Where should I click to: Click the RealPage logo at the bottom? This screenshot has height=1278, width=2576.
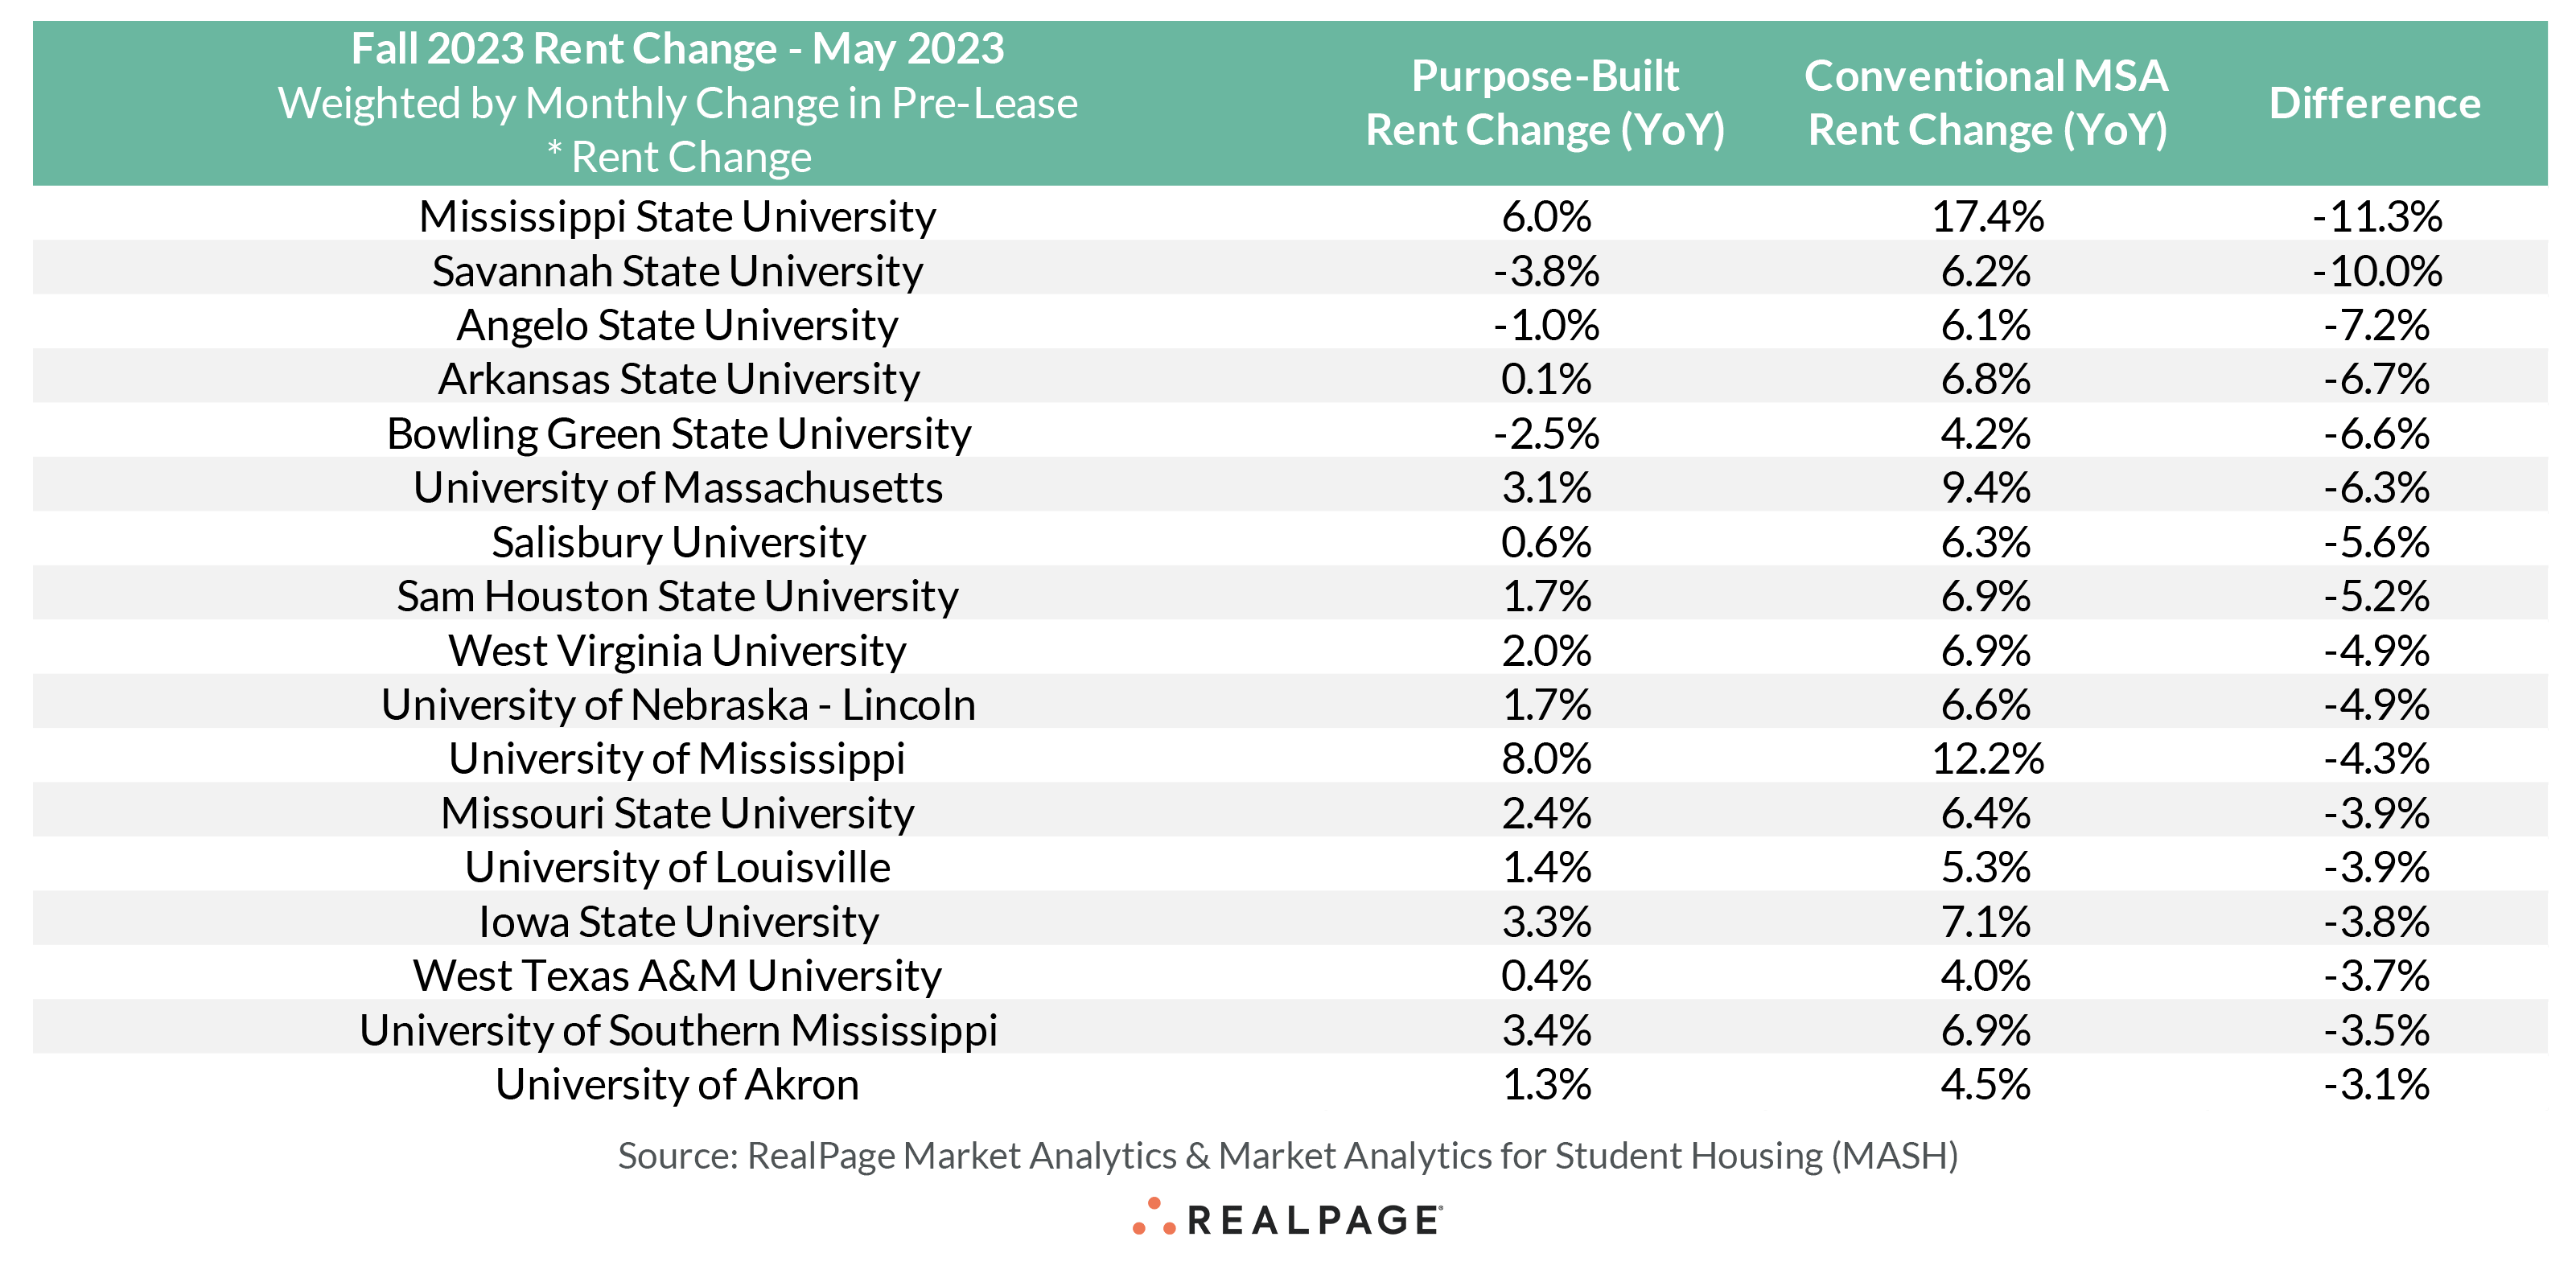click(1288, 1219)
